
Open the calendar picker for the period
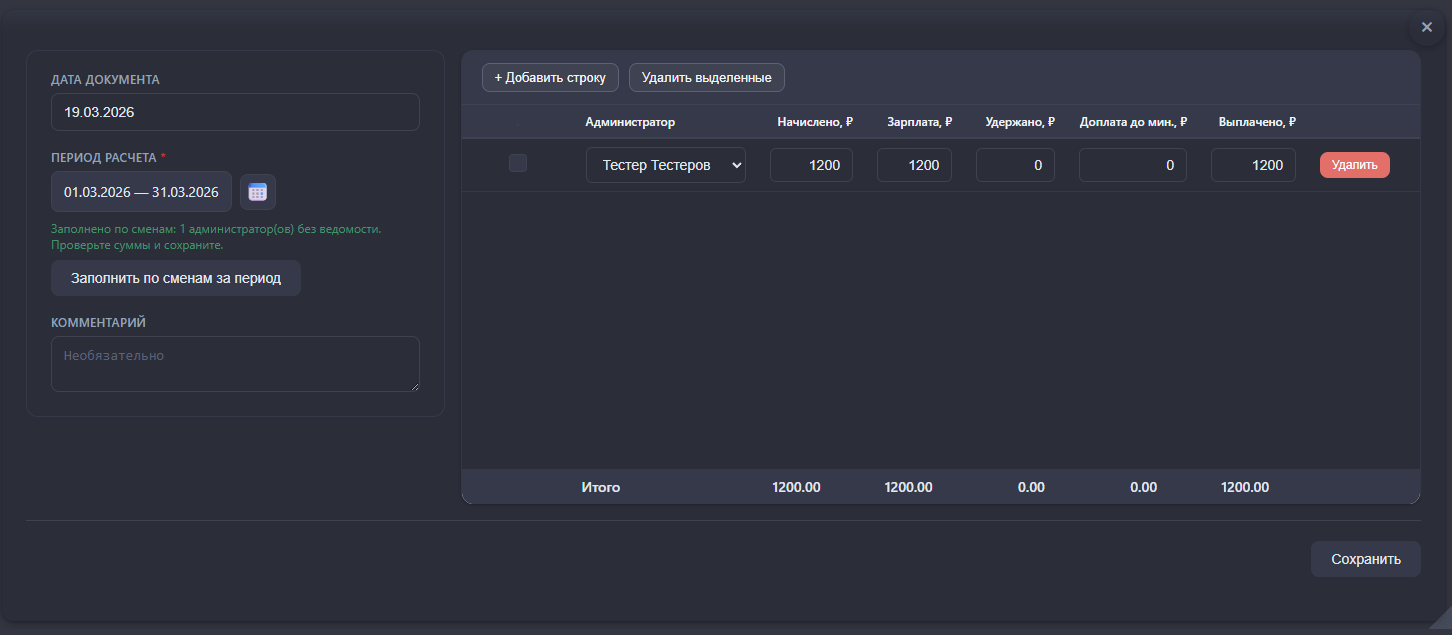258,192
